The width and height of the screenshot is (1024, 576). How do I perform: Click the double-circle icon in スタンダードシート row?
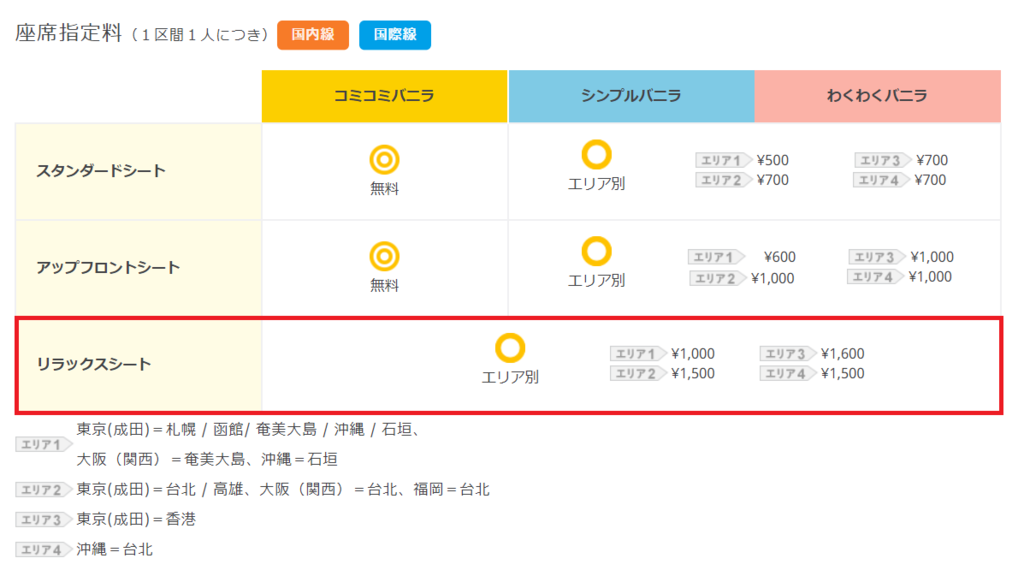[384, 159]
